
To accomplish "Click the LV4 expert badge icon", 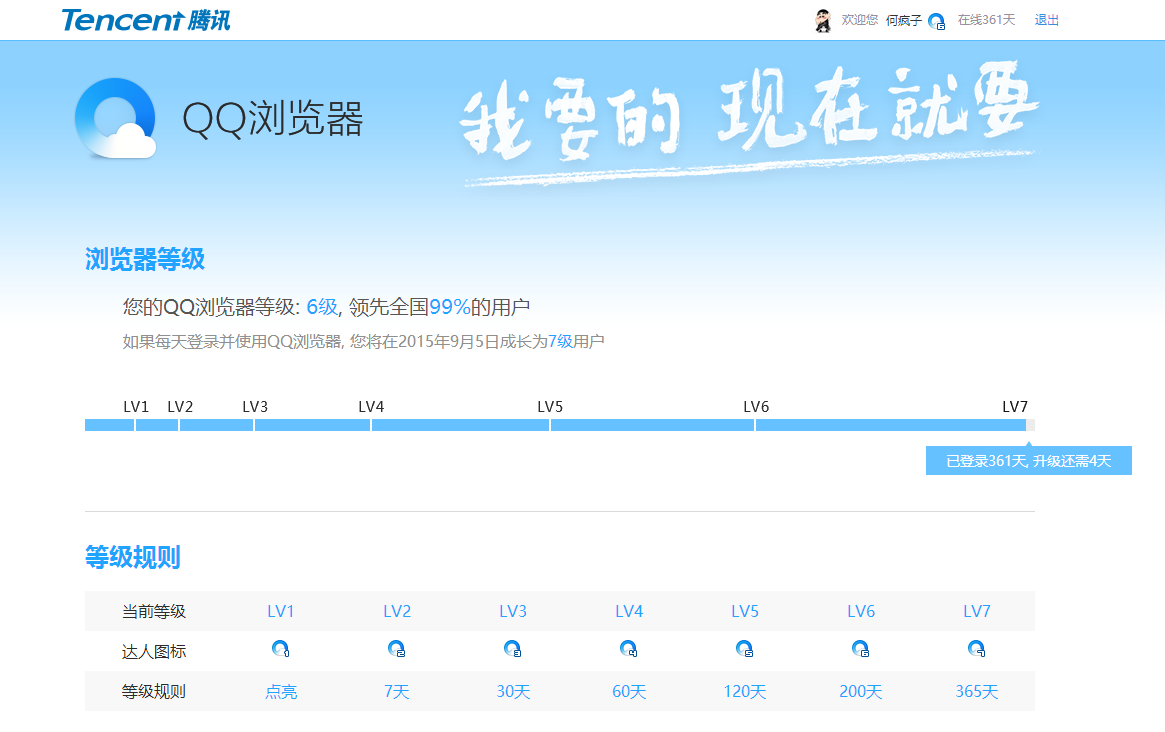I will 629,649.
